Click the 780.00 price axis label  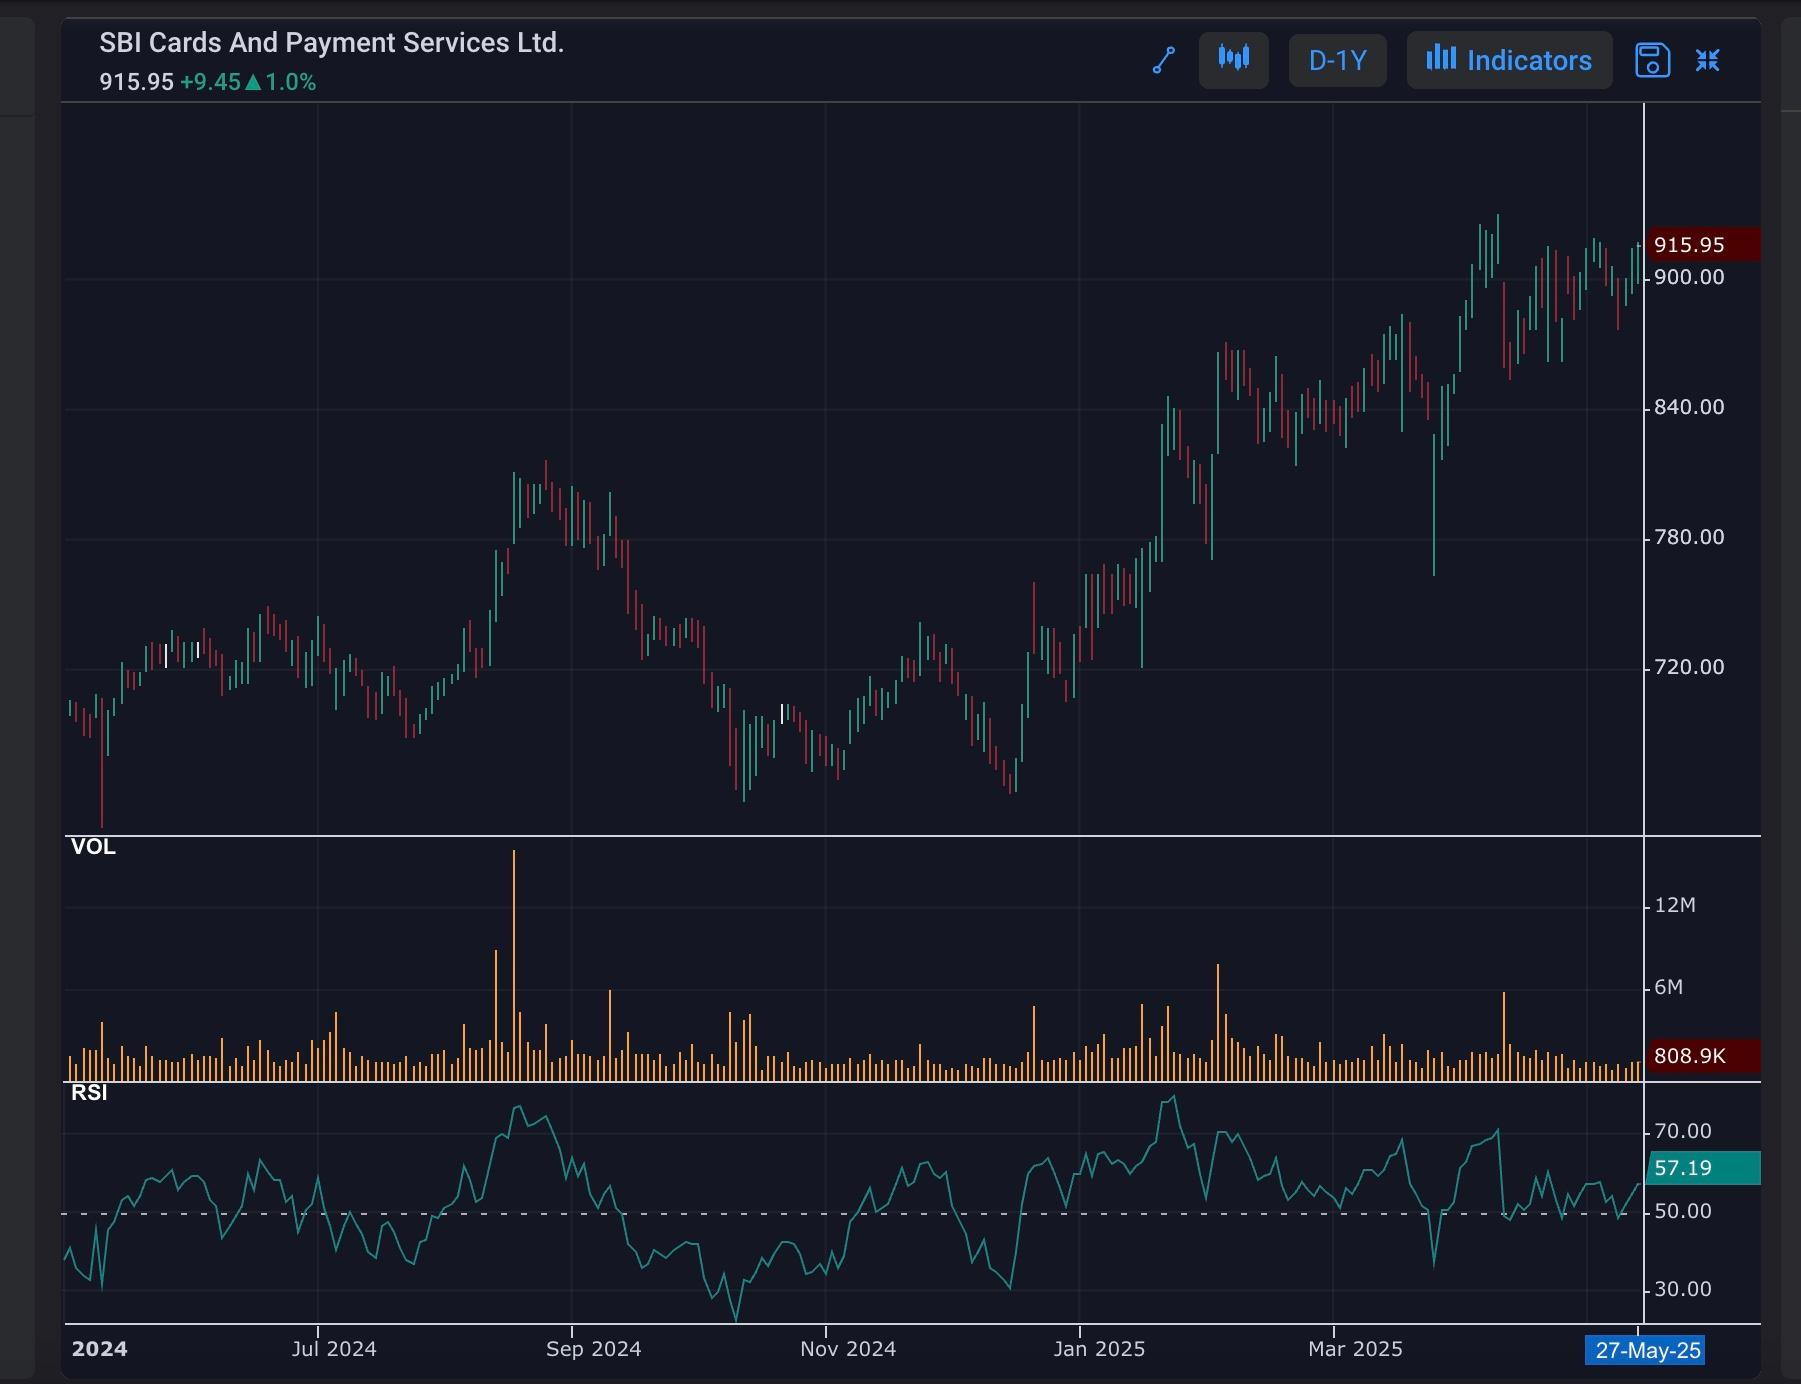pyautogui.click(x=1689, y=537)
